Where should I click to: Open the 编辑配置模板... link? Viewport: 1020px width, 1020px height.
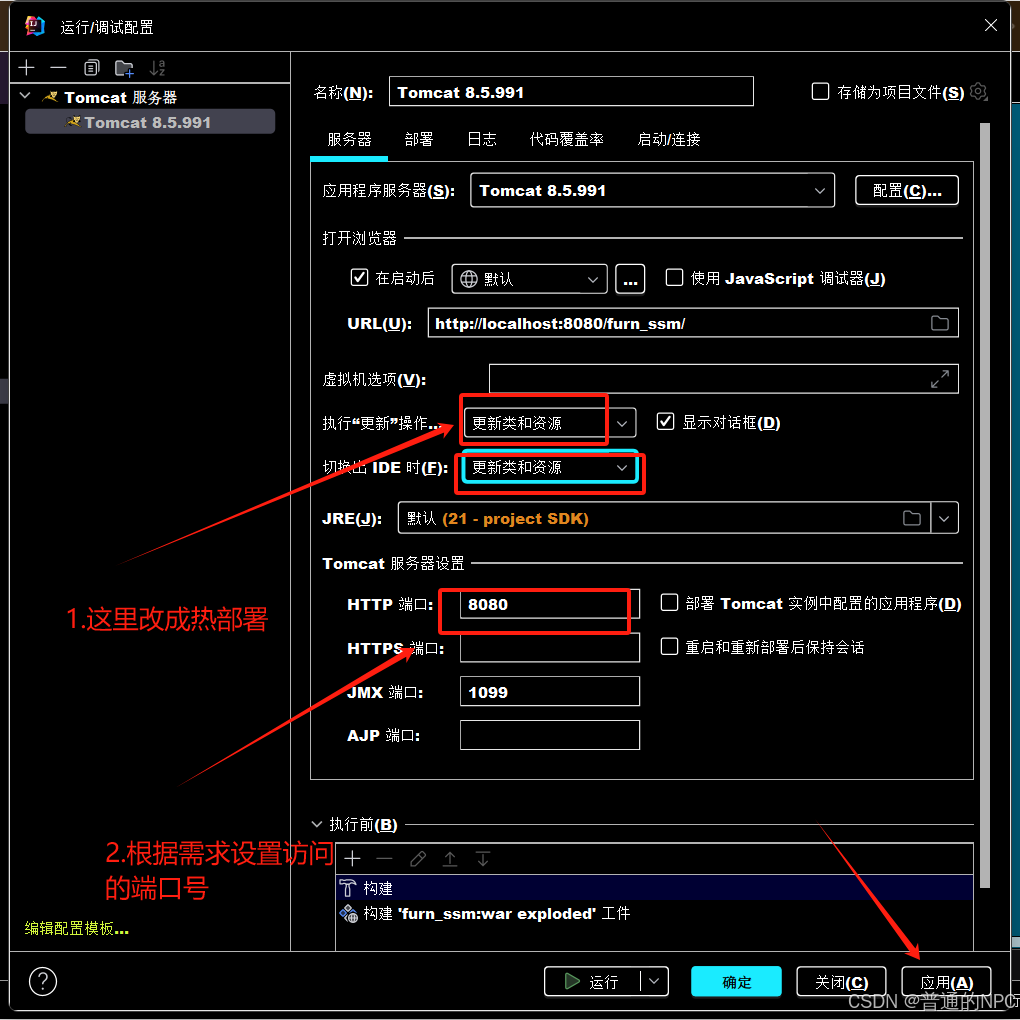(x=77, y=928)
